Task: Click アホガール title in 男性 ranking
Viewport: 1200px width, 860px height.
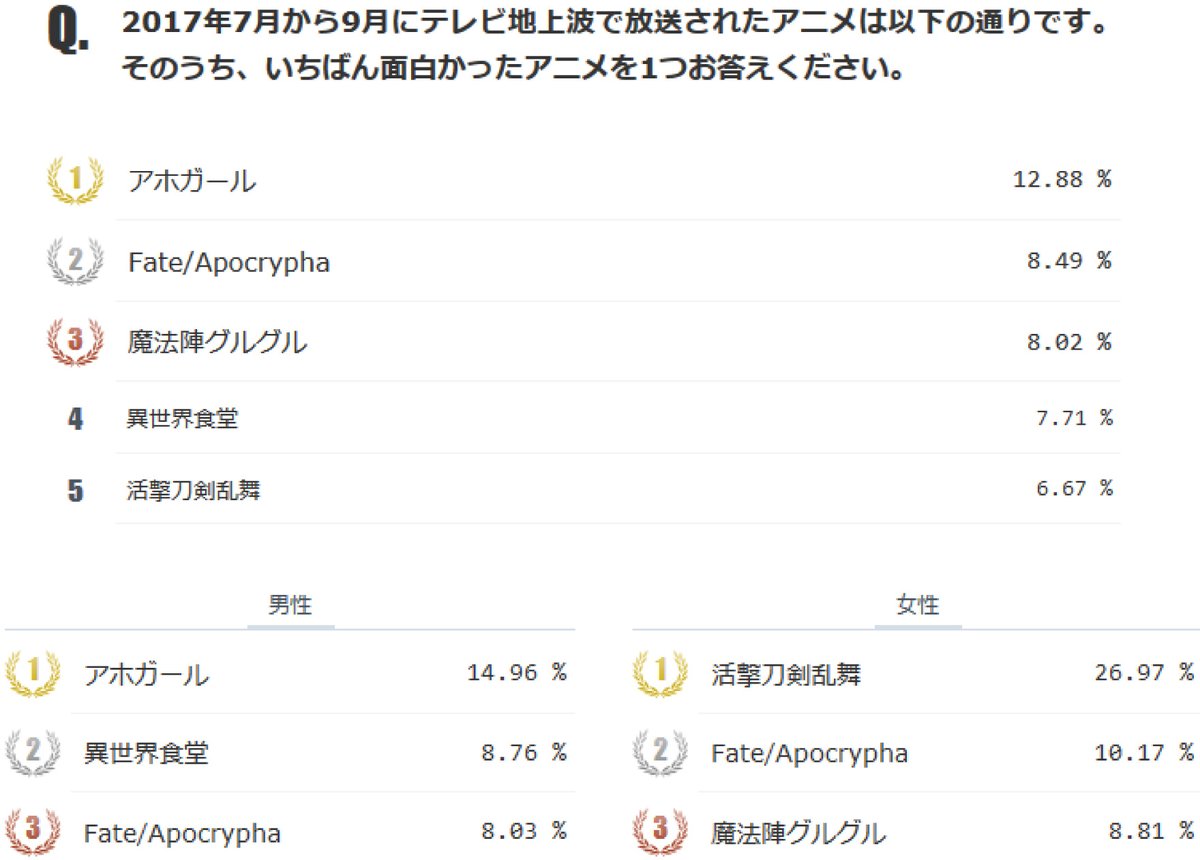Action: 146,675
